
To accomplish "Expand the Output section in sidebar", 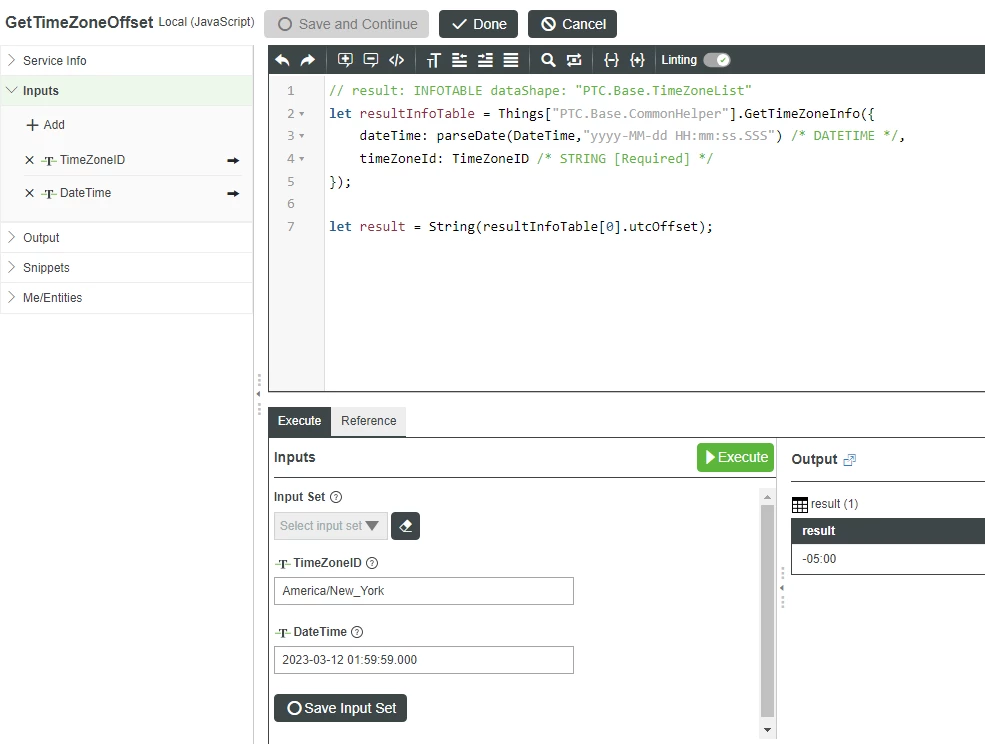I will (x=127, y=238).
